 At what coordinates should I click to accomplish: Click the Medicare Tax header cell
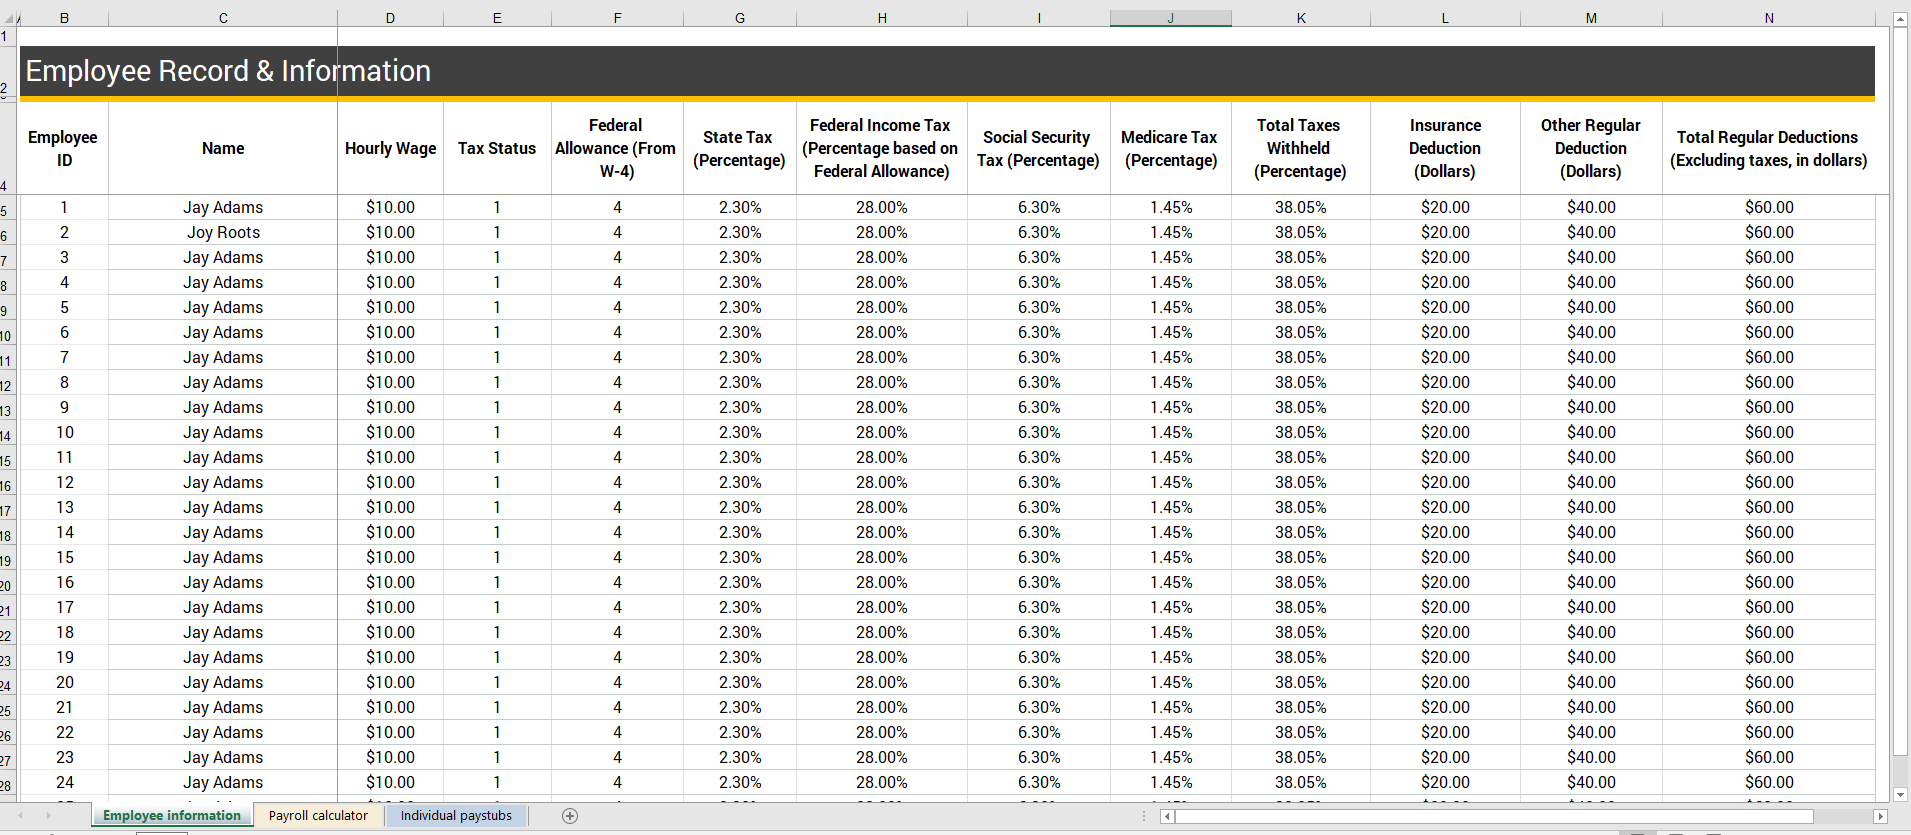coord(1170,149)
